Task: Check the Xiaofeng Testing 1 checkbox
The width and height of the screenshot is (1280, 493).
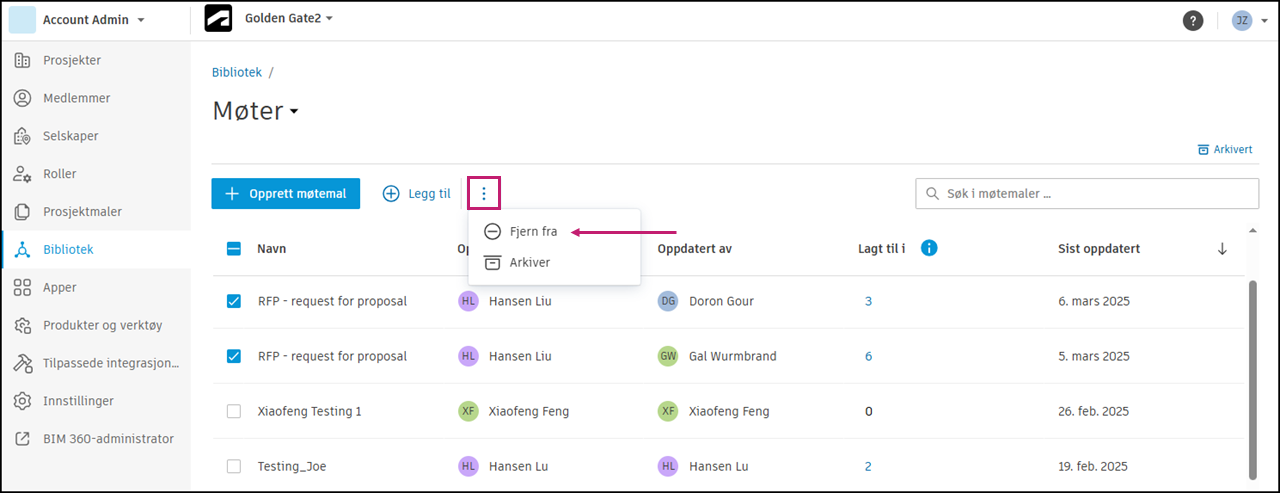Action: [234, 411]
